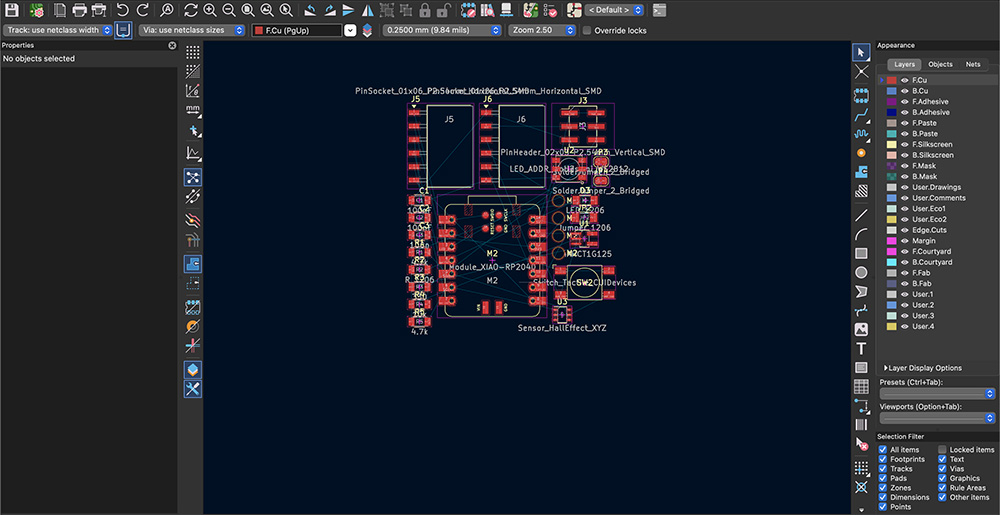
Task: Open the <Default> variant dropdown
Action: point(614,10)
